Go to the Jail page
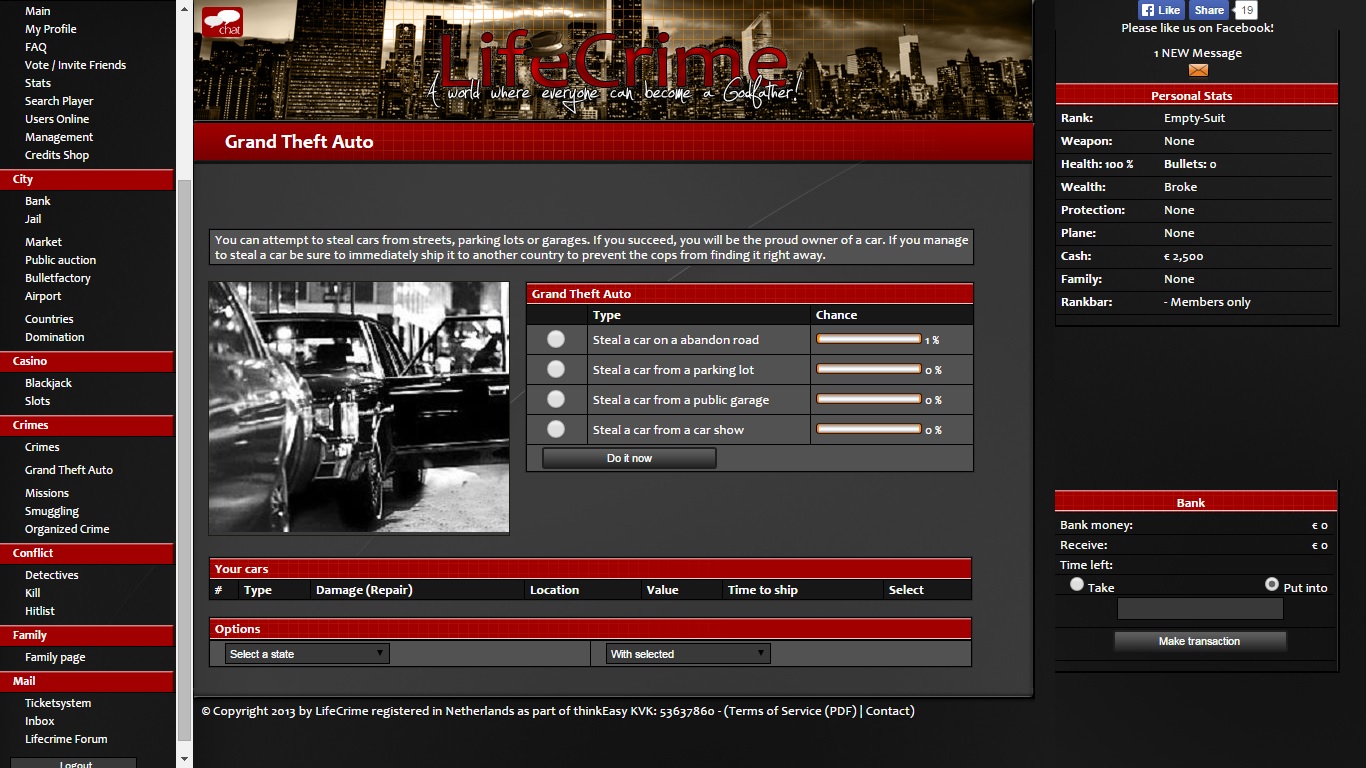The width and height of the screenshot is (1366, 768). [x=33, y=219]
